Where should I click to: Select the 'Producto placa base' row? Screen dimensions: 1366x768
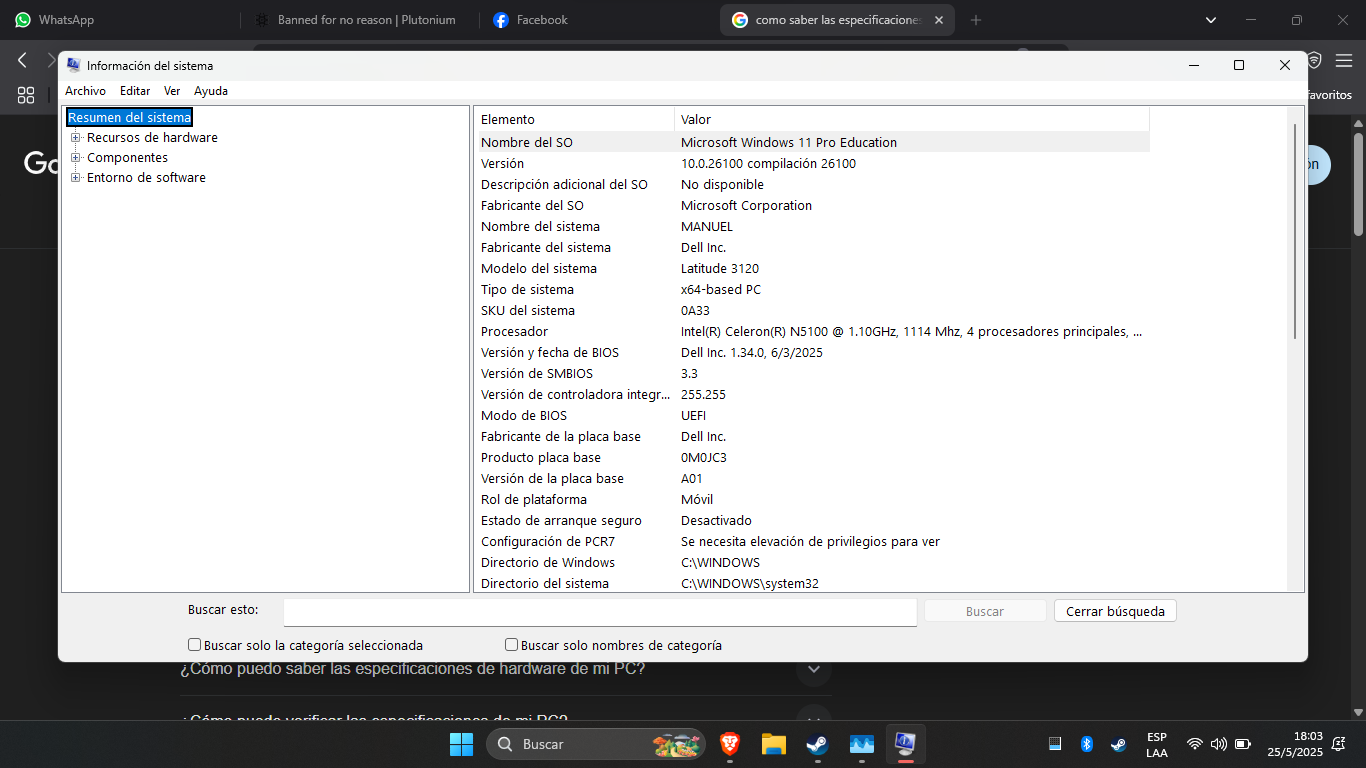point(814,457)
